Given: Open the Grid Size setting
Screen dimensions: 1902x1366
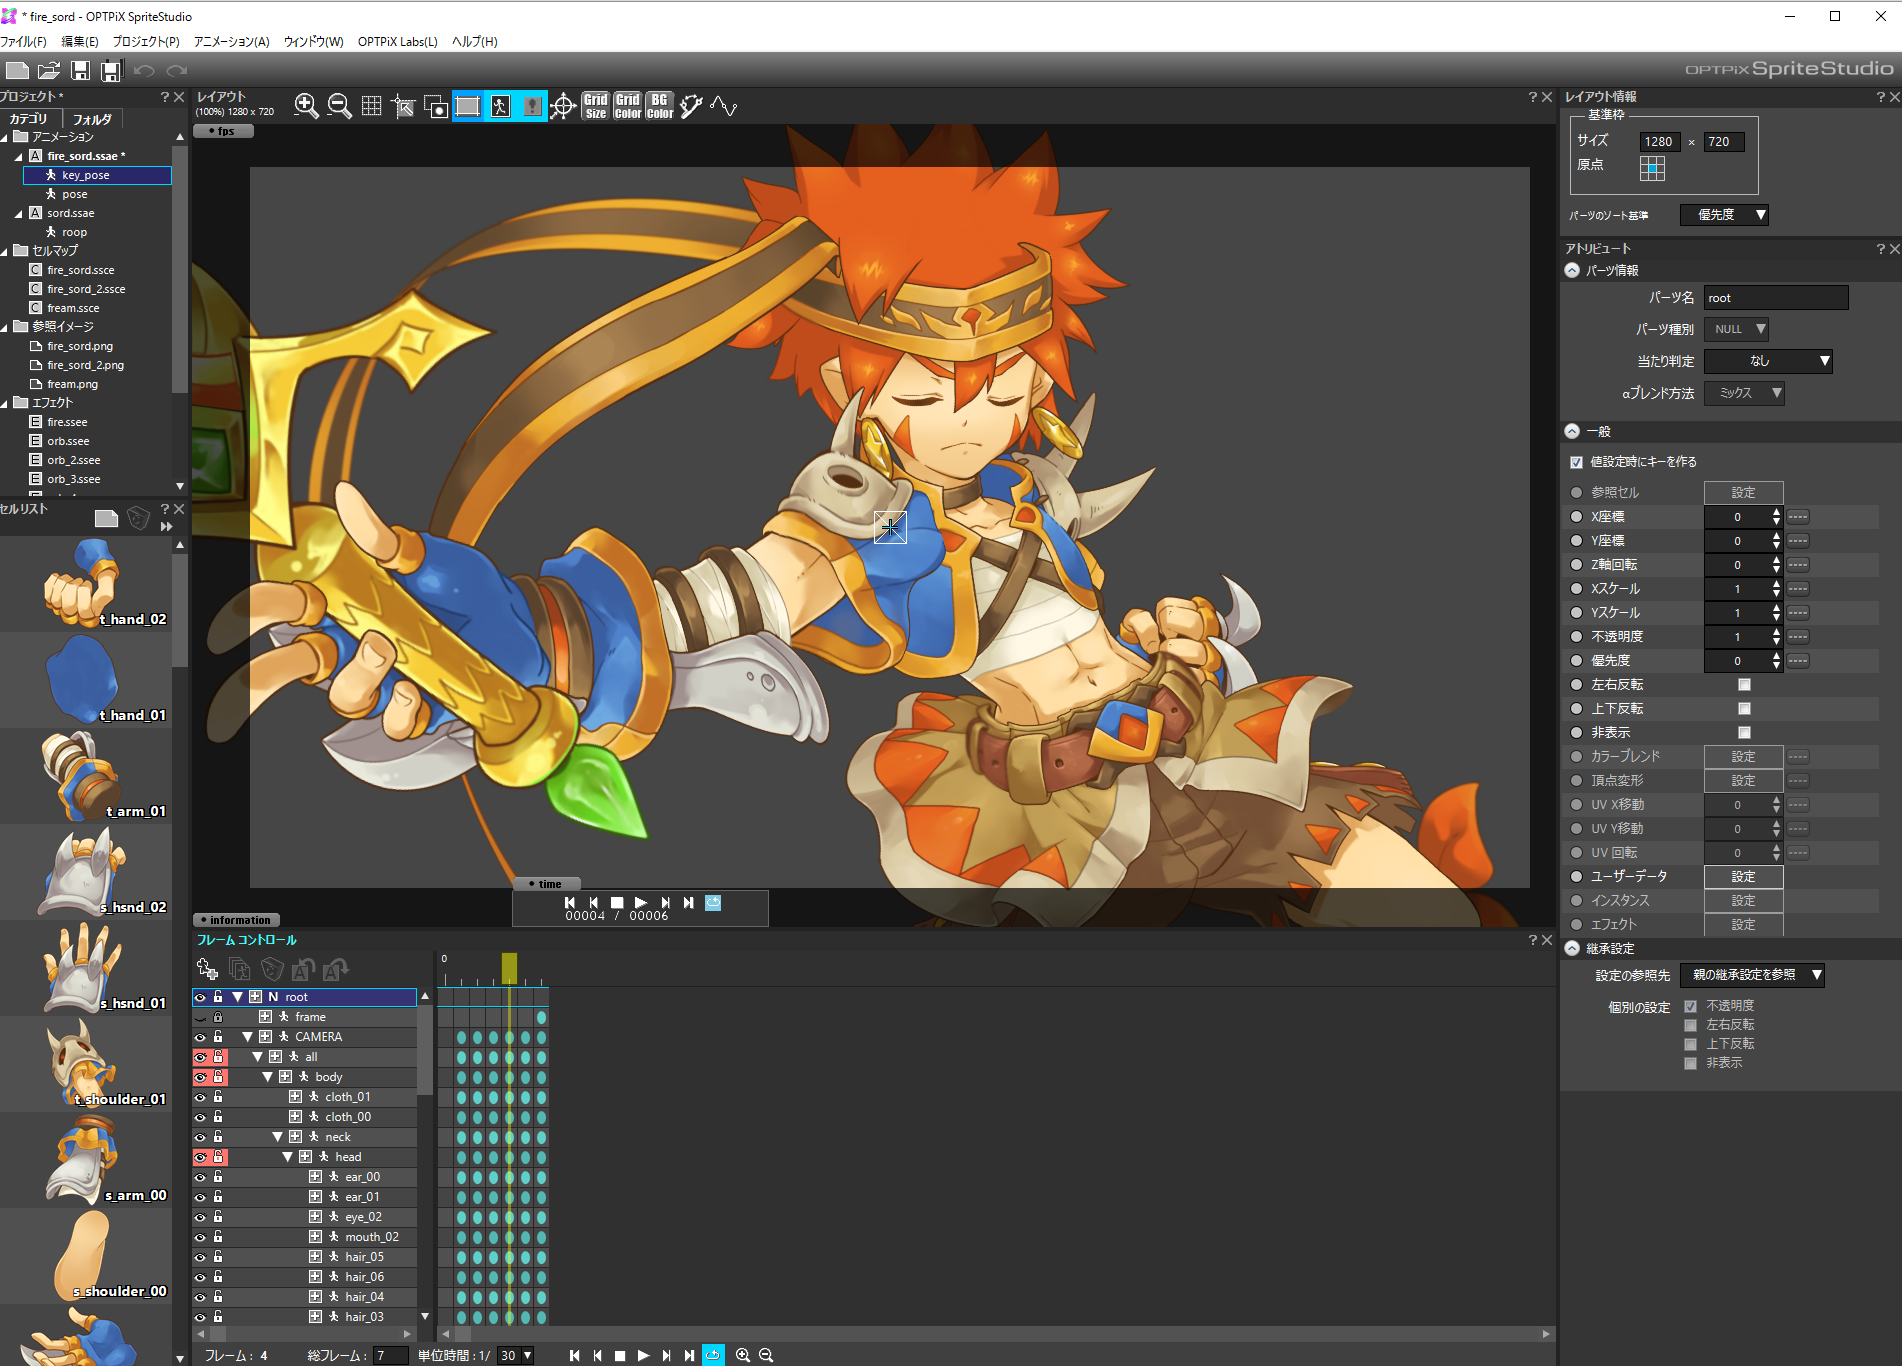Looking at the screenshot, I should tap(596, 106).
